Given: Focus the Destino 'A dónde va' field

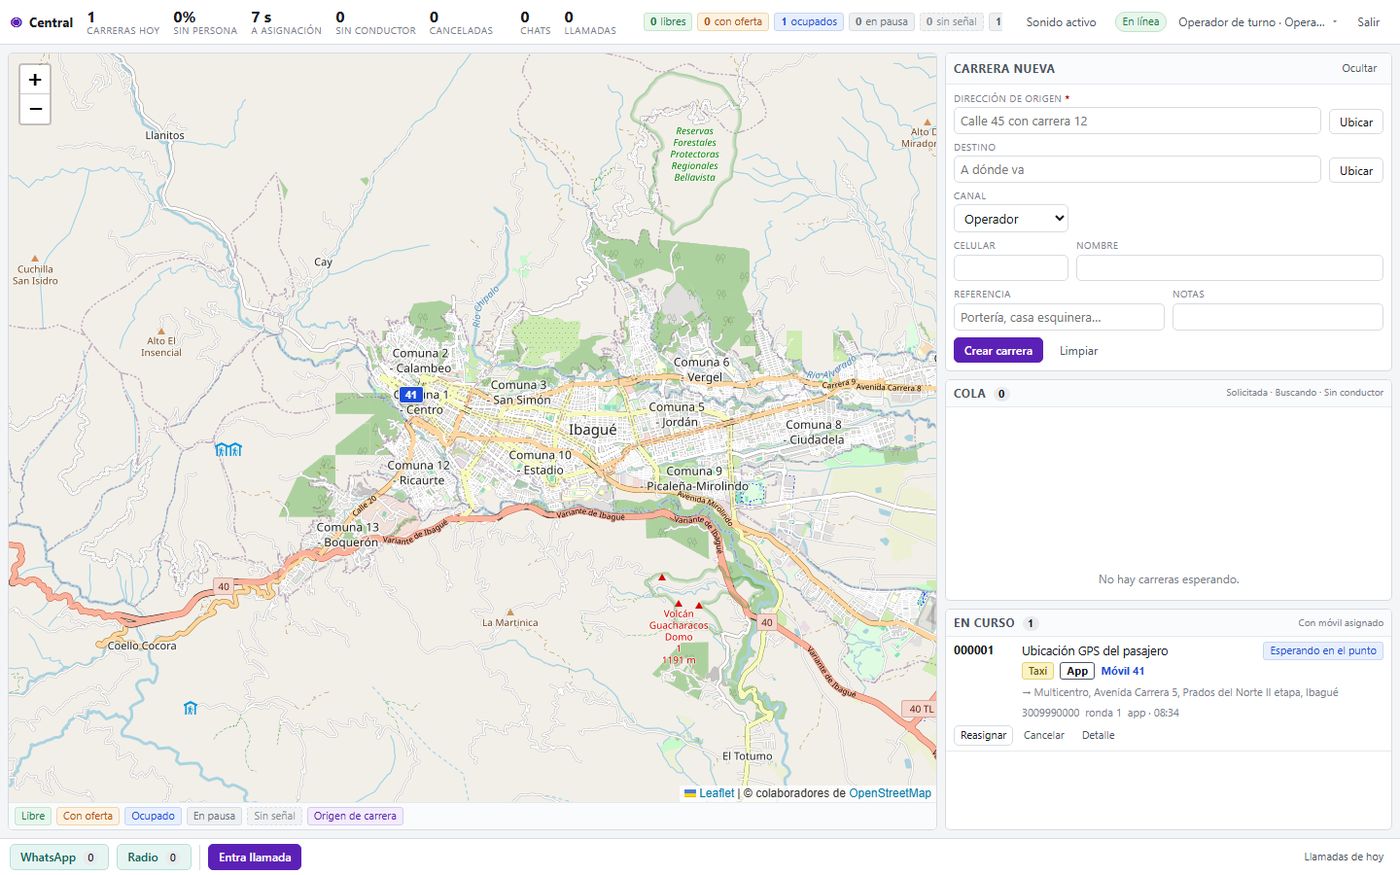Looking at the screenshot, I should (1137, 170).
